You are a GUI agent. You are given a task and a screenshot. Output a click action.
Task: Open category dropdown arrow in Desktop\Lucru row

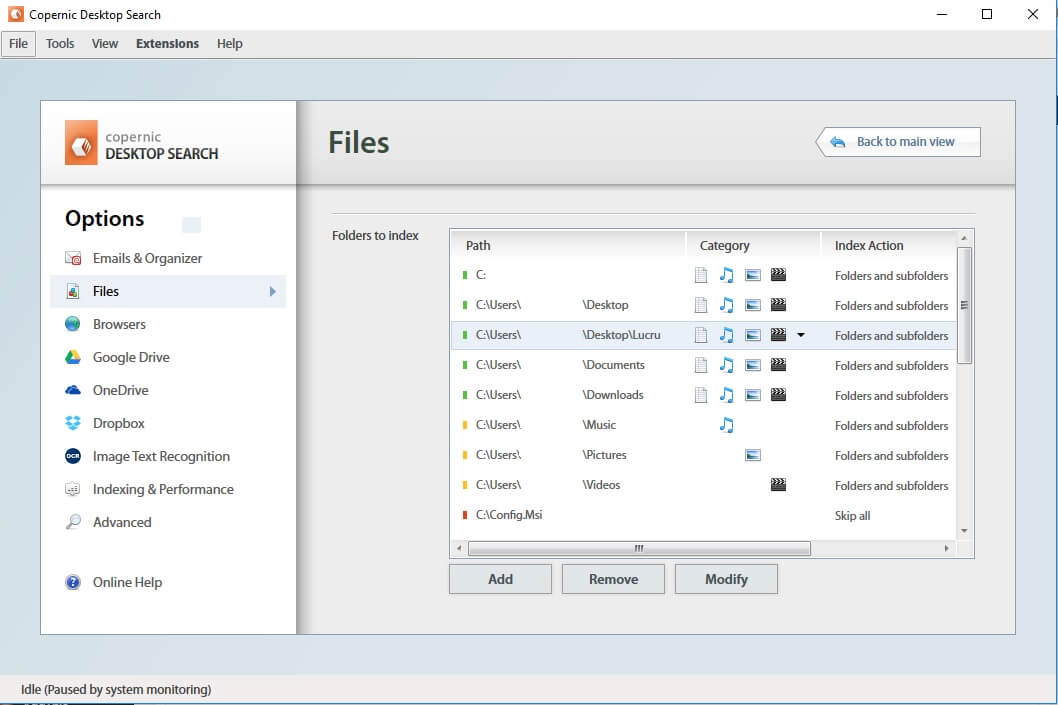(801, 335)
